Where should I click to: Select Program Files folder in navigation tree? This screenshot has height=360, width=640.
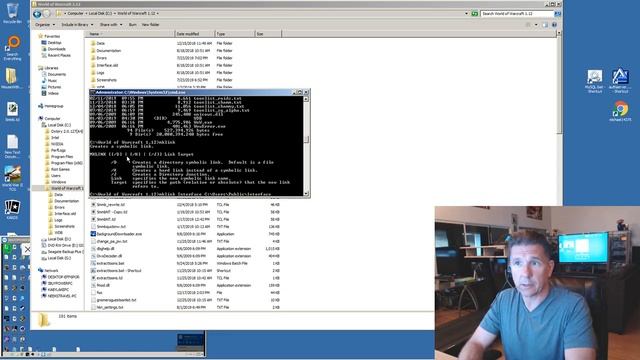[x=62, y=157]
